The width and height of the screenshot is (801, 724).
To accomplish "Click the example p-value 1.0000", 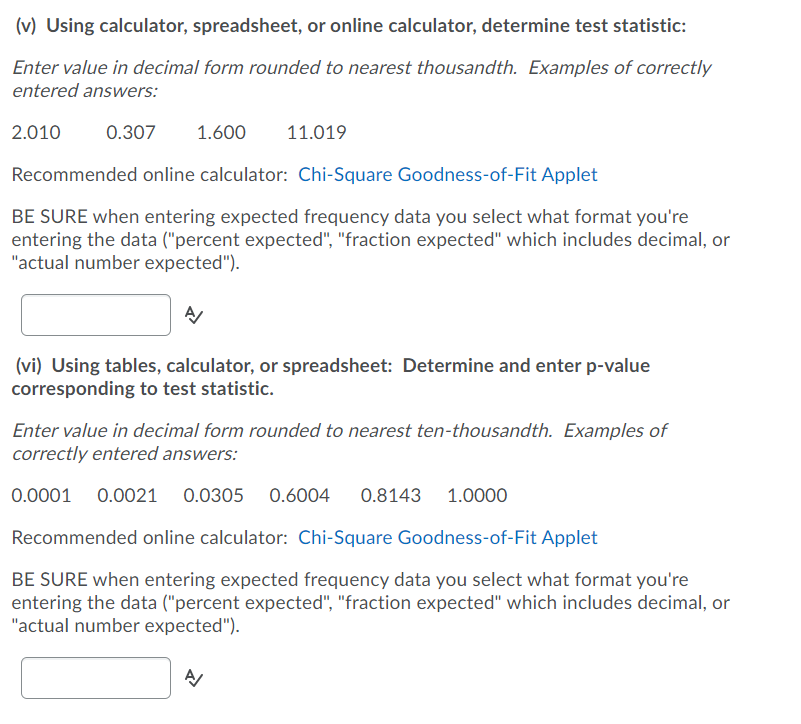I will (477, 496).
